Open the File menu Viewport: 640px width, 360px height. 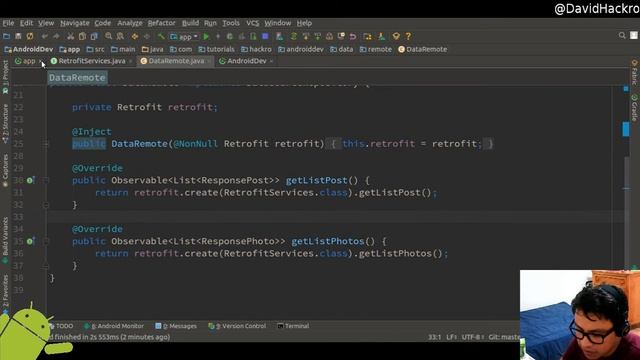pos(8,23)
